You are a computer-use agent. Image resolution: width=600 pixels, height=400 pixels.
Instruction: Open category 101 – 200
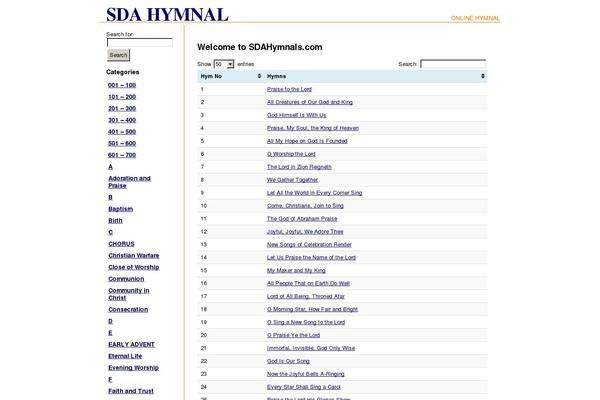(122, 97)
